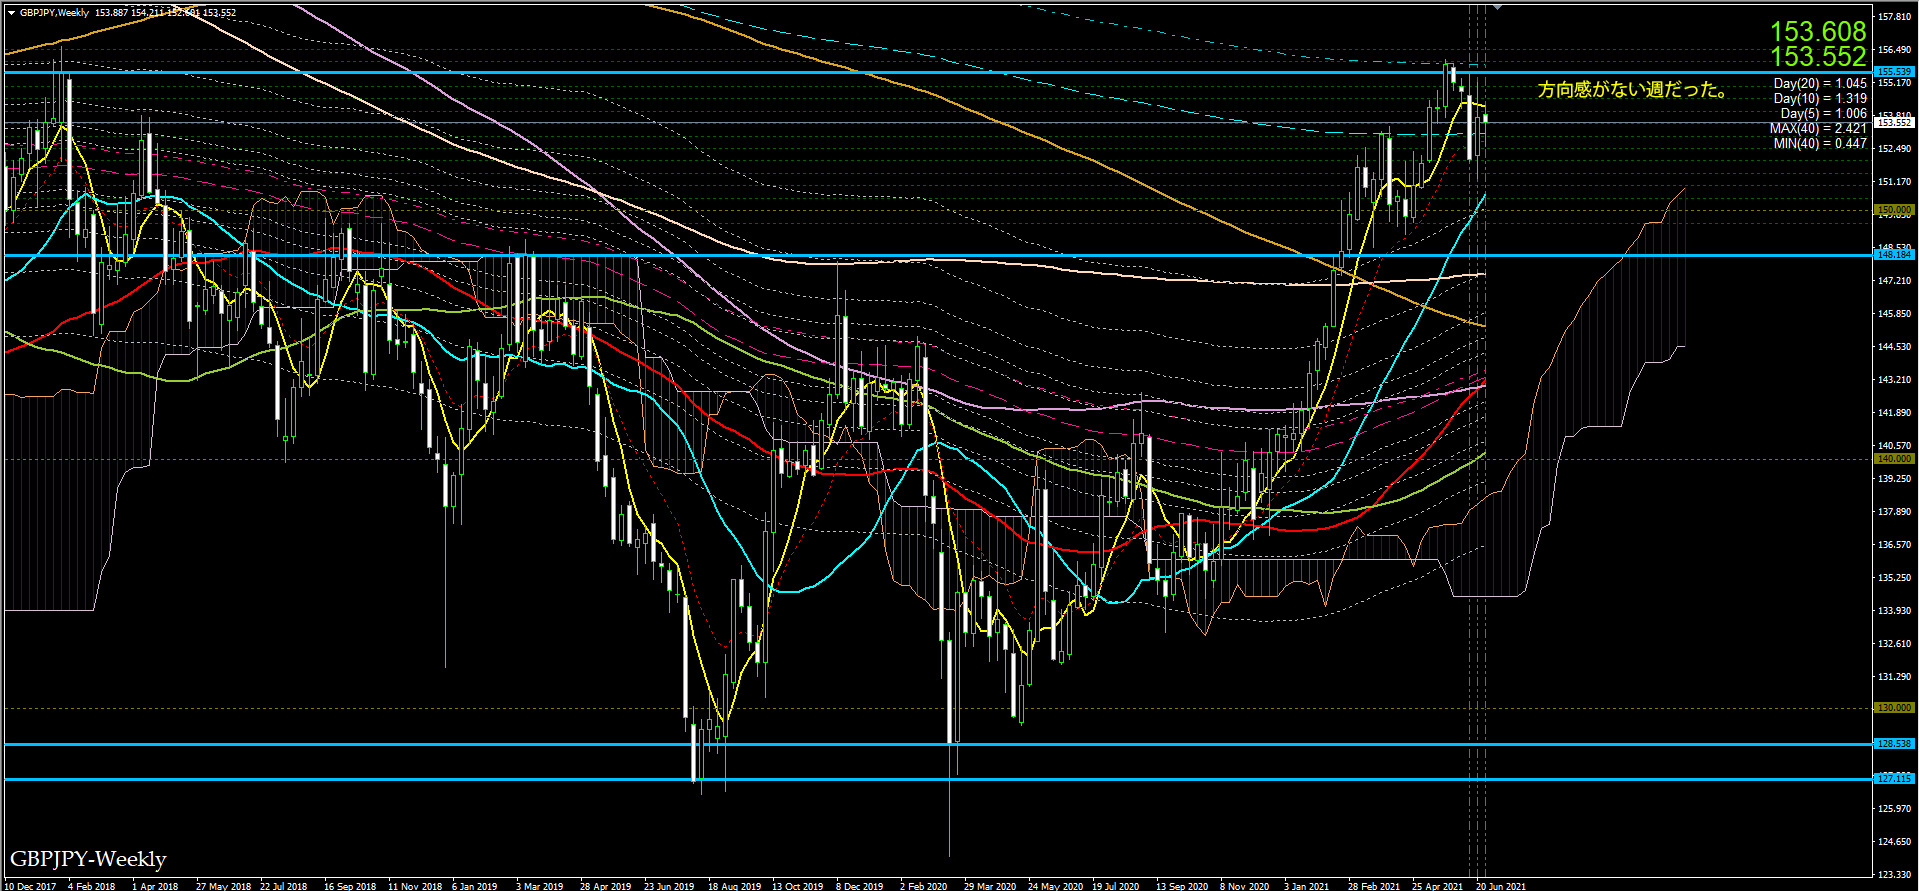Image resolution: width=1920 pixels, height=891 pixels.
Task: Click the 150.000 olive price level tag
Action: pyautogui.click(x=1895, y=211)
